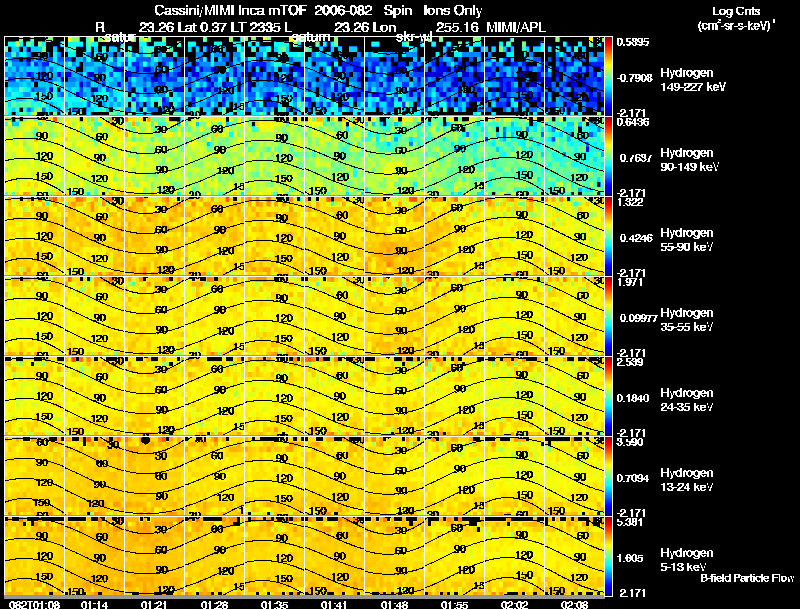Select the 'Hydrogen 5-13 keV' label
Image resolution: width=800 pixels, height=609 pixels.
pyautogui.click(x=687, y=560)
